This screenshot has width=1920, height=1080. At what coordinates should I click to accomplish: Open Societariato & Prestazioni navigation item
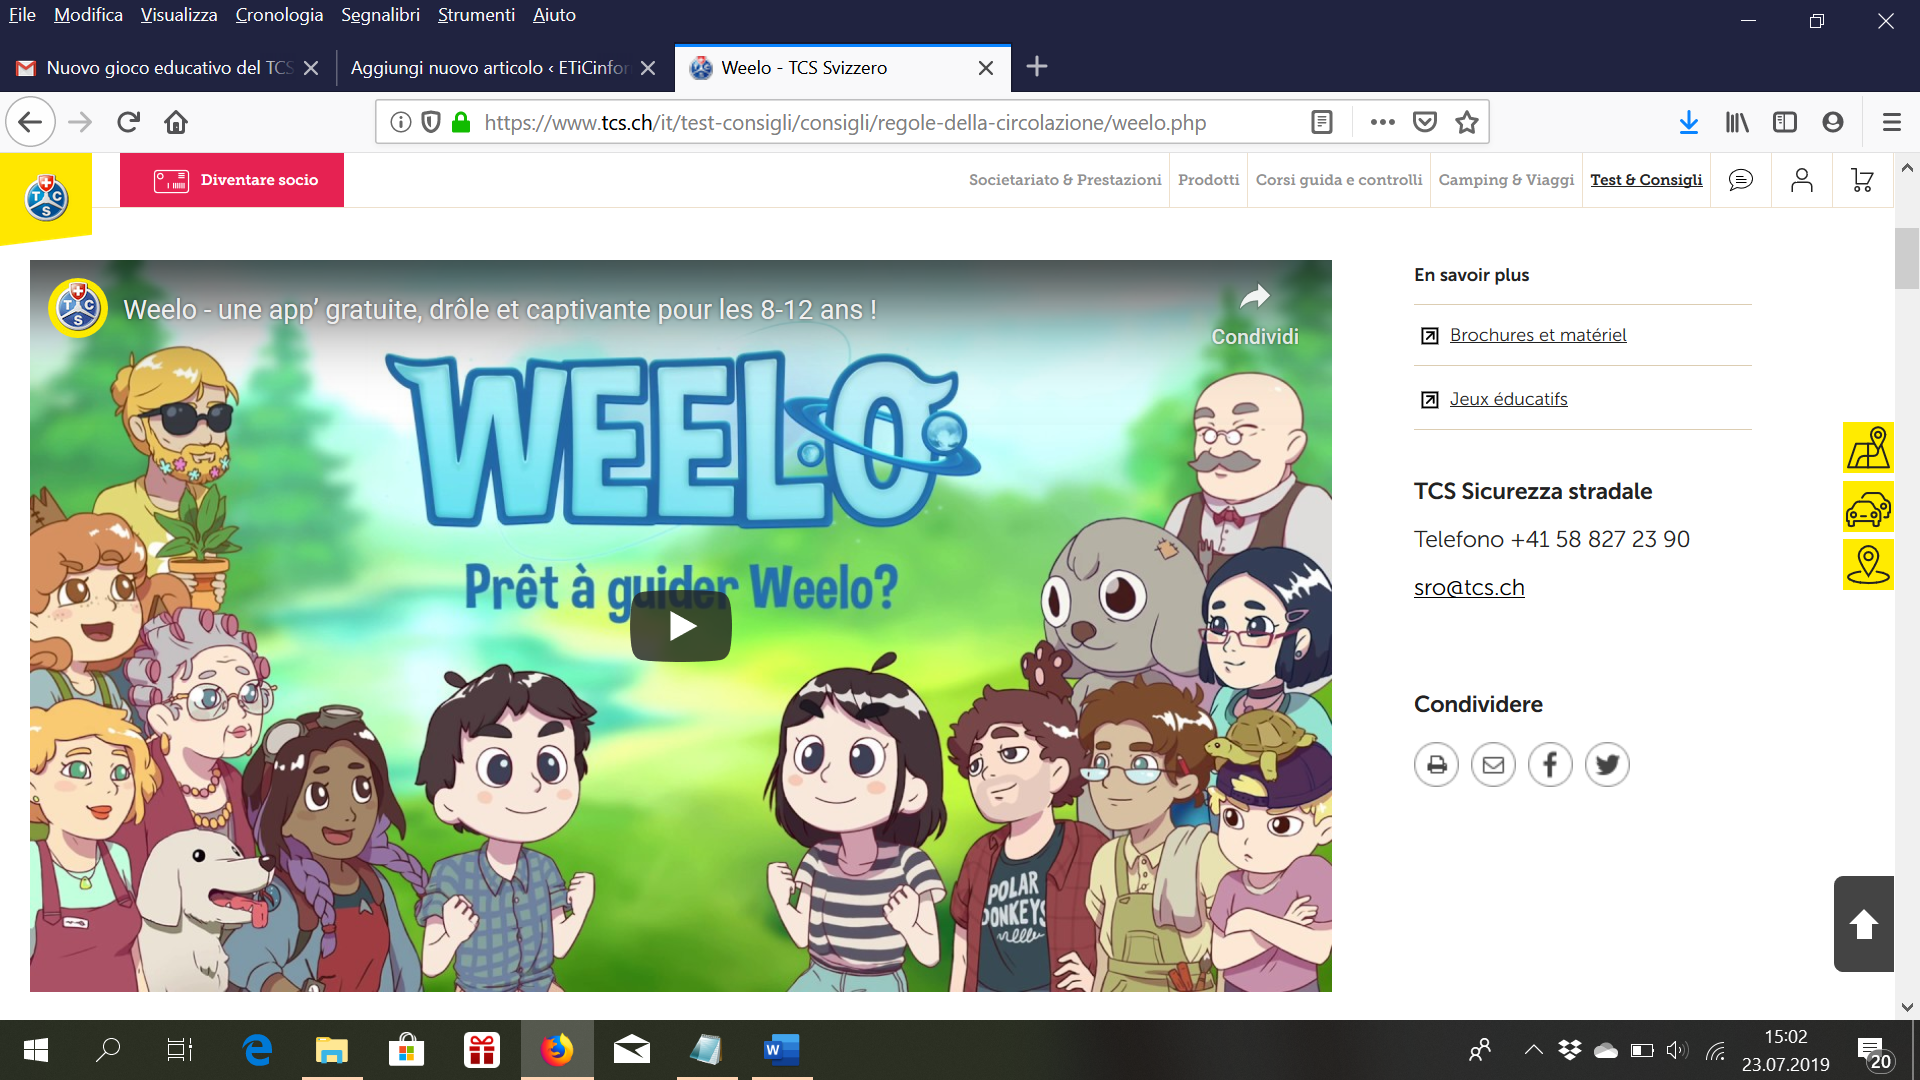[1065, 180]
